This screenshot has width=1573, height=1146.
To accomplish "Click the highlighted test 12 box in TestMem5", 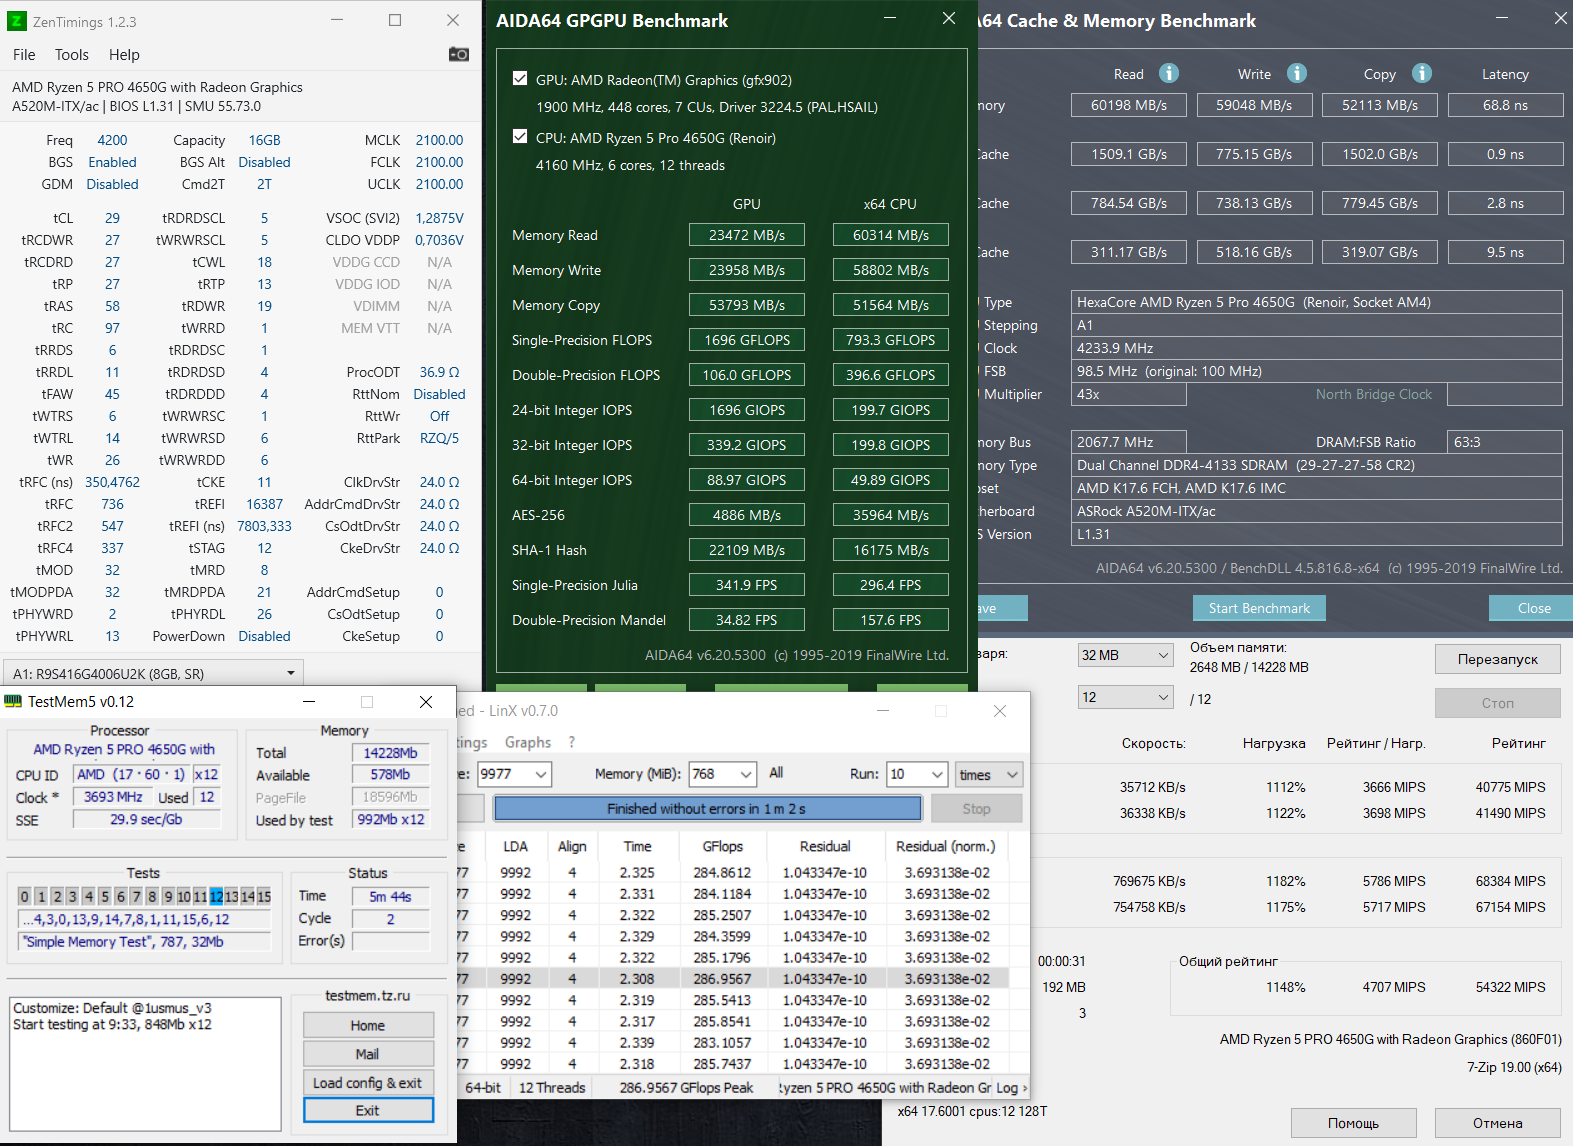I will (216, 896).
